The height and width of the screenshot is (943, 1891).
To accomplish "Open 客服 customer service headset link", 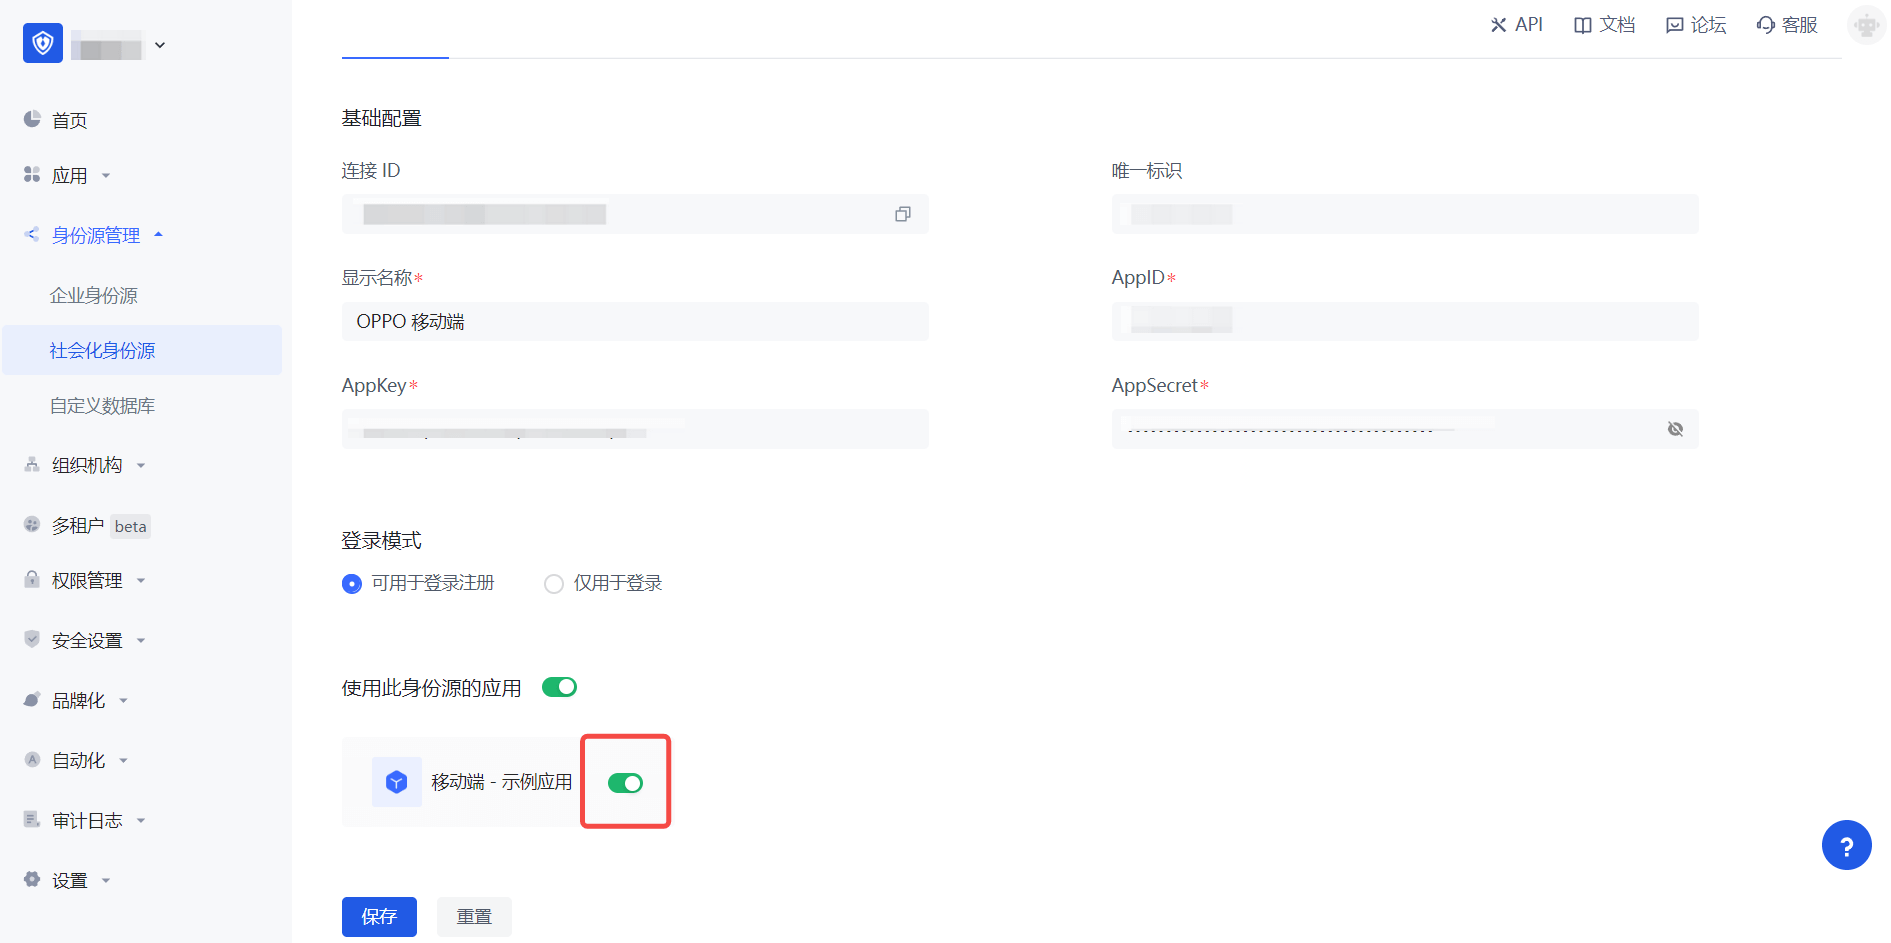I will [1787, 25].
